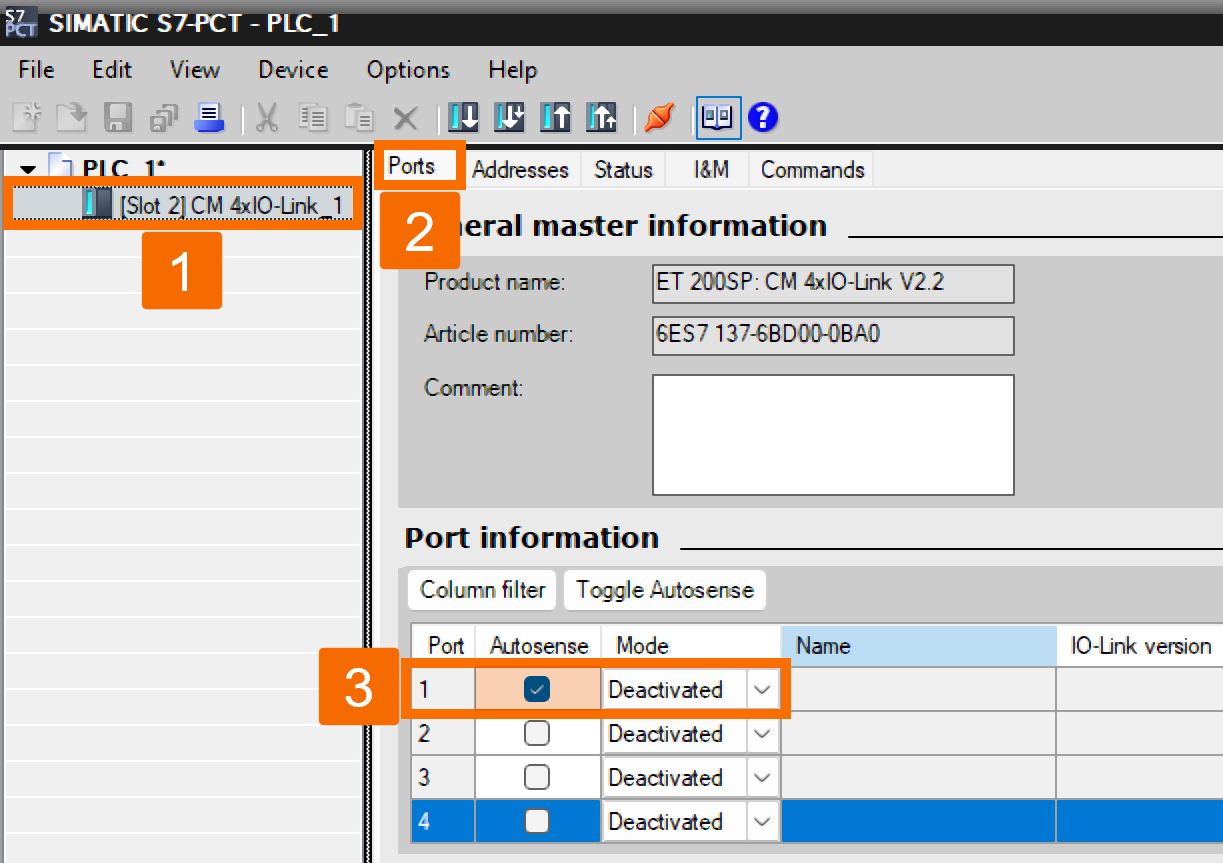Uncheck Autosense for port 1
Image resolution: width=1223 pixels, height=863 pixels.
pos(537,689)
